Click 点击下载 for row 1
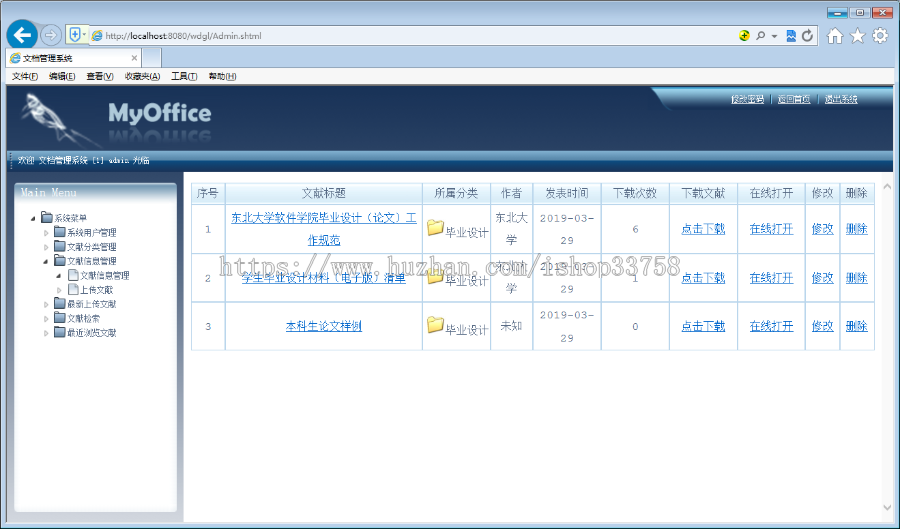This screenshot has width=900, height=529. [703, 229]
